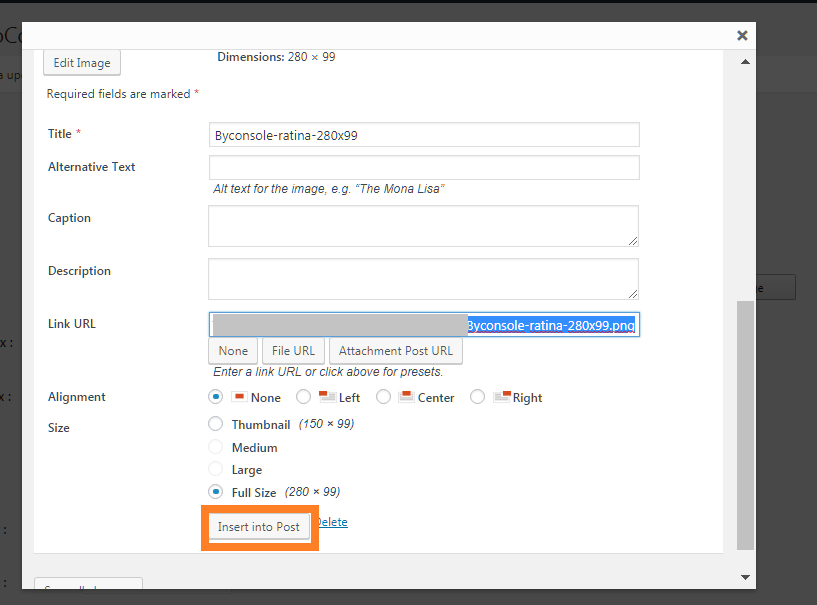The height and width of the screenshot is (605, 817).
Task: Click the Delete link
Action: point(332,522)
